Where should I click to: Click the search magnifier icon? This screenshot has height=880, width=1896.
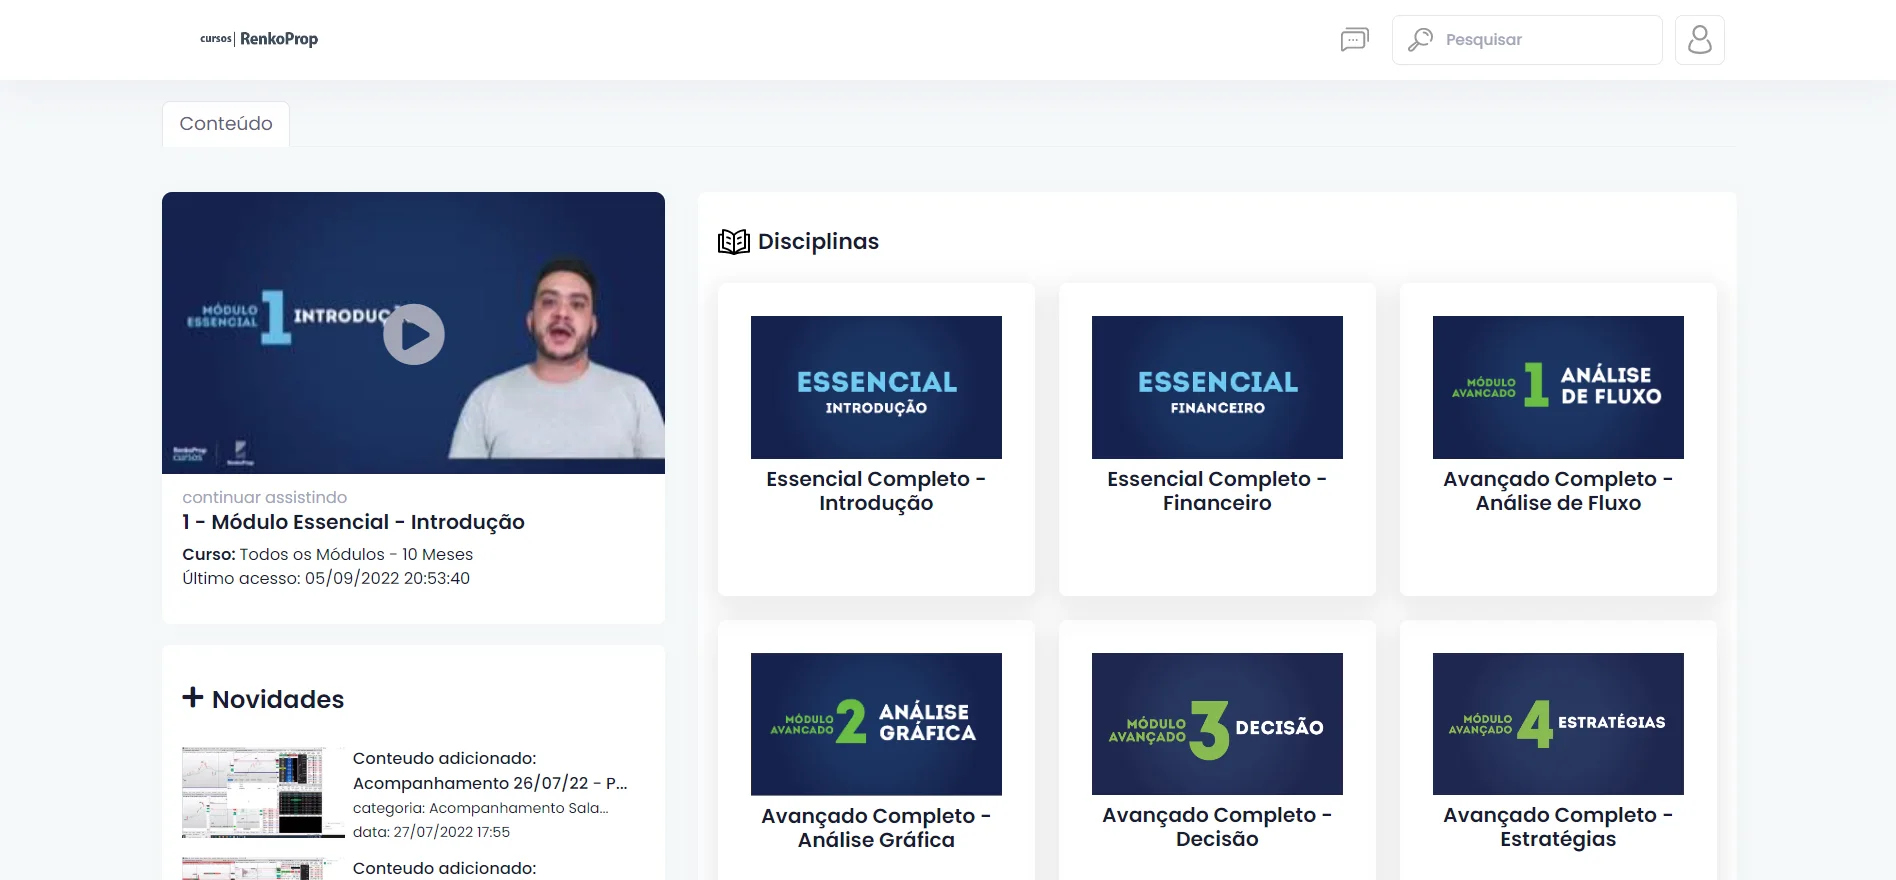tap(1420, 40)
